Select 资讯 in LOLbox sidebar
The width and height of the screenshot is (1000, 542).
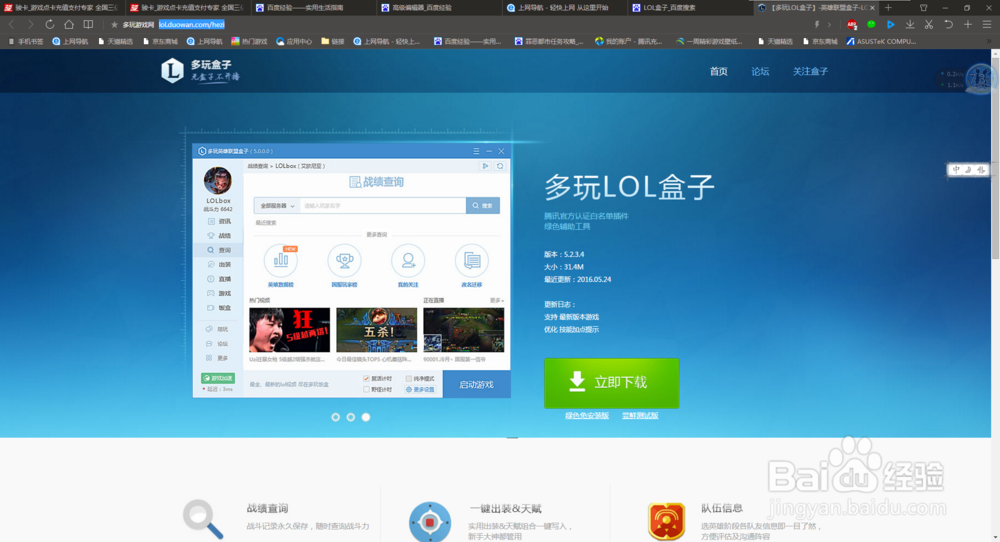218,221
